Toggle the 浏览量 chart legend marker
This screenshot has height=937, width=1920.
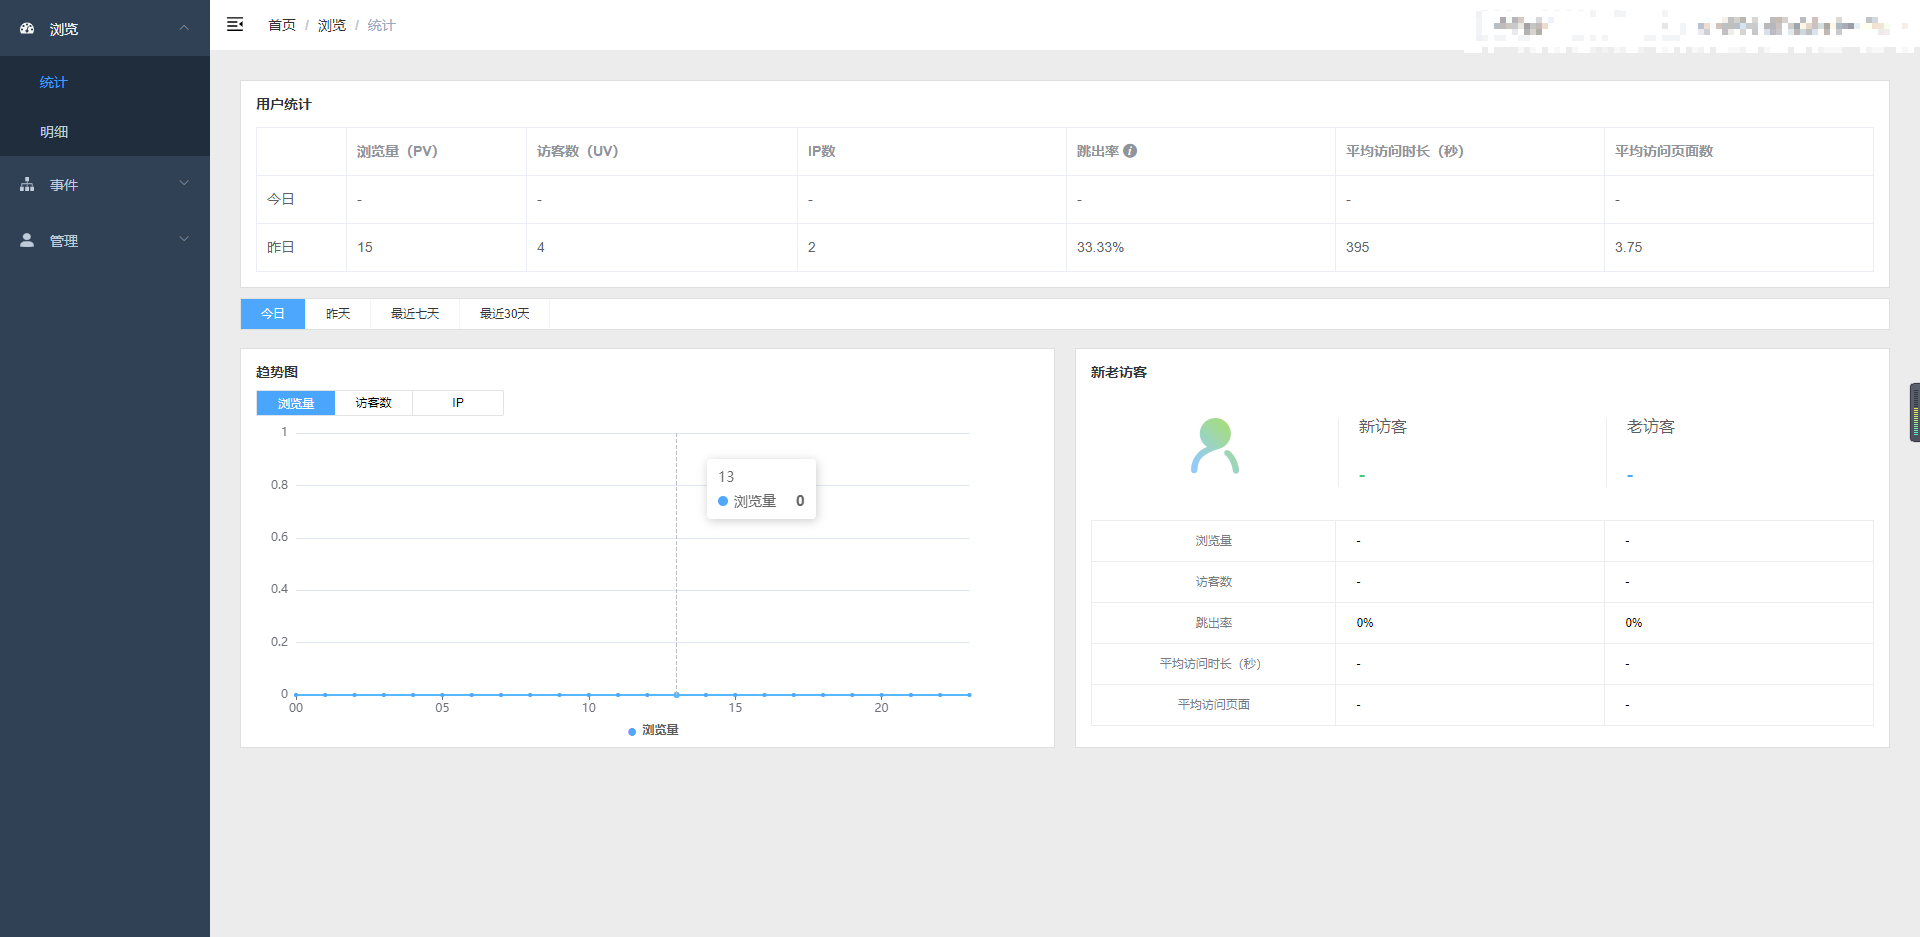click(x=632, y=731)
